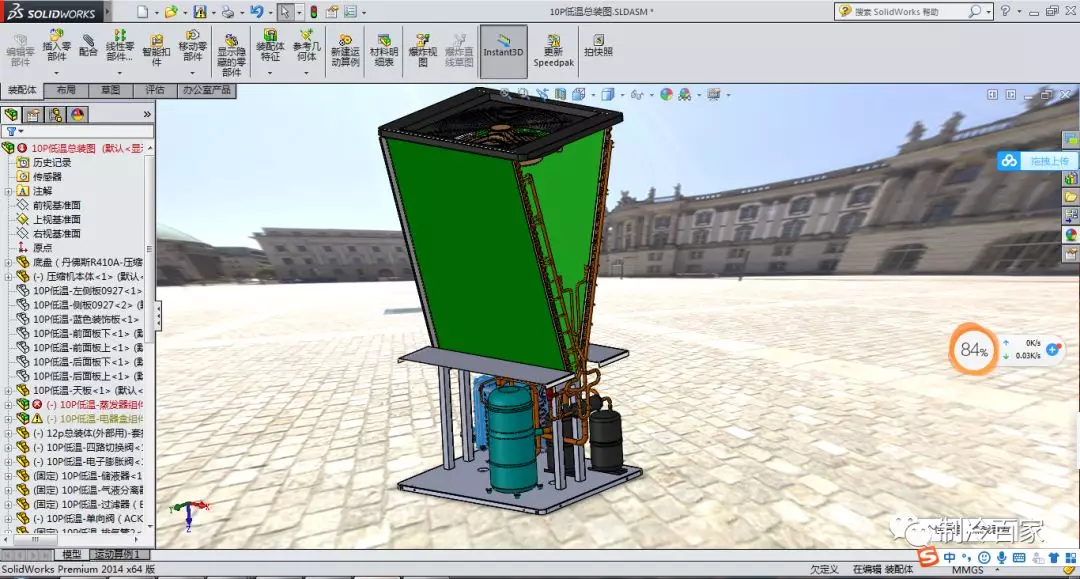1080x579 pixels.
Task: Select 上视基准面 (Top Plane) in the tree
Action: [x=56, y=220]
